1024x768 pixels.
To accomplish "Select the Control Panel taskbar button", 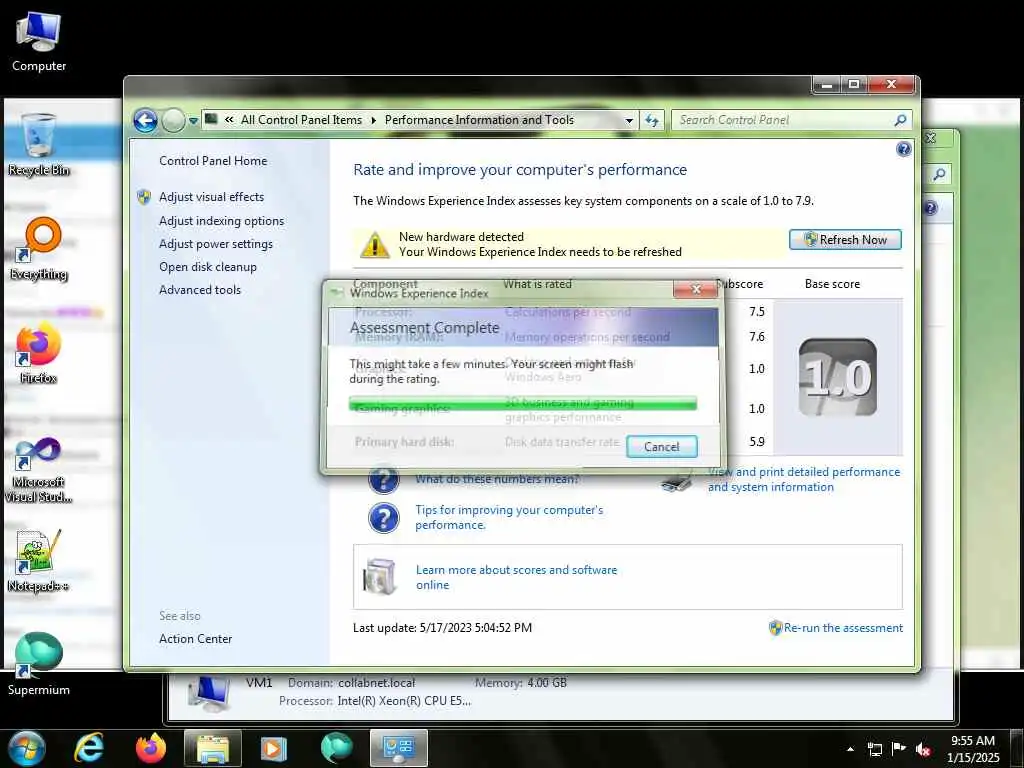I will click(398, 748).
